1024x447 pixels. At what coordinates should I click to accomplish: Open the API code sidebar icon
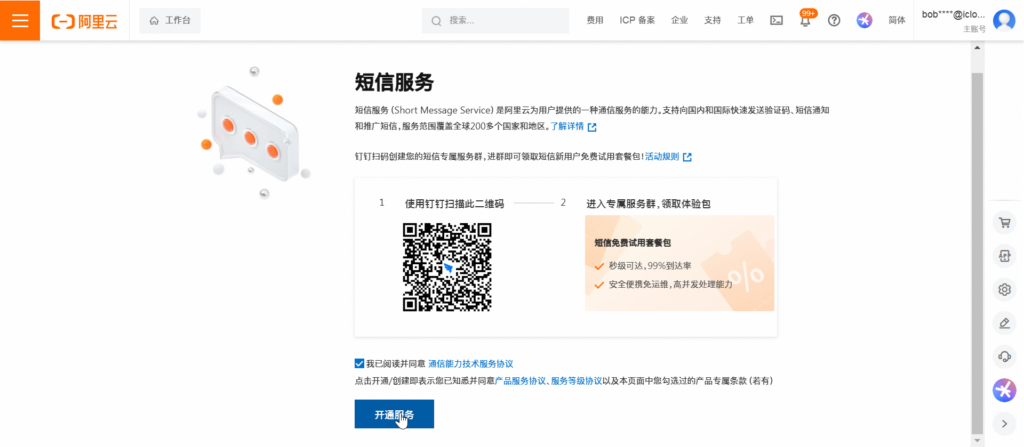pyautogui.click(x=1004, y=256)
